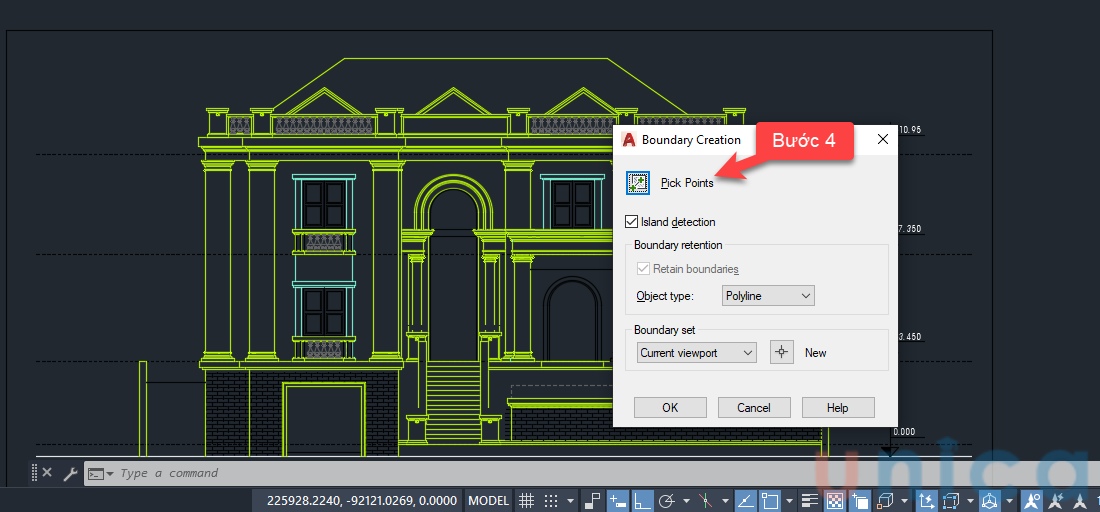The image size is (1100, 512).
Task: Toggle snap mode dotted grid icon
Action: pos(551,500)
